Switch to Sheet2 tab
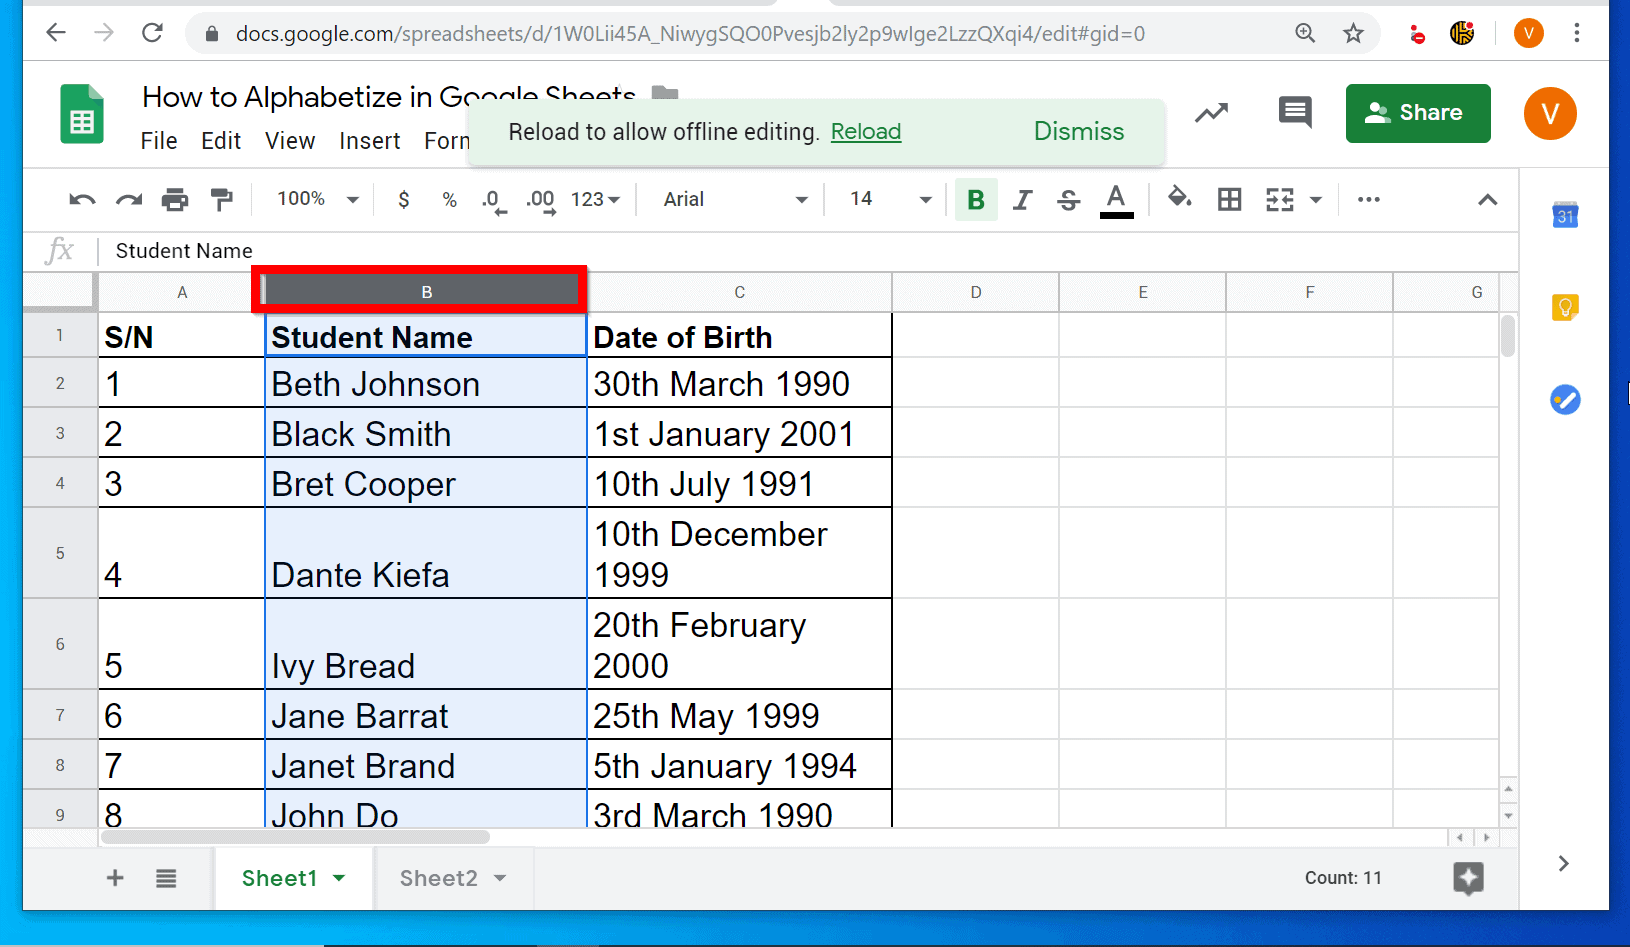The image size is (1630, 947). (x=440, y=877)
